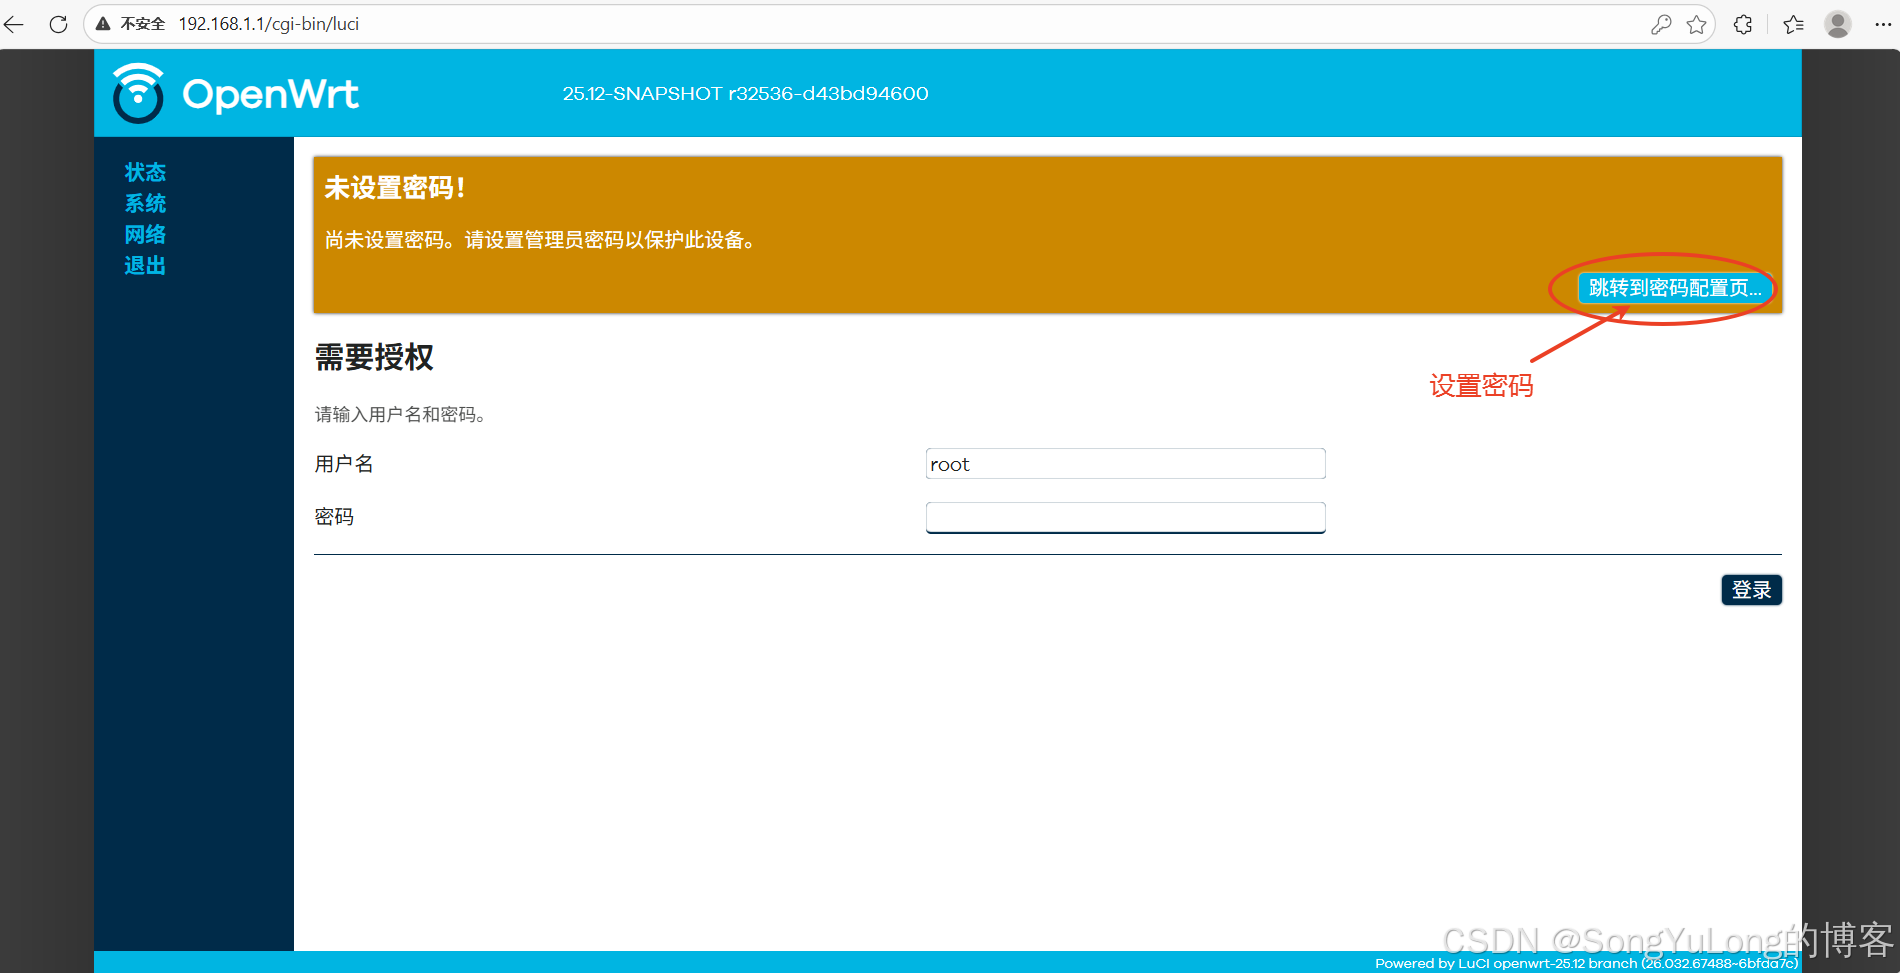Click the 请输入用户名和密码 prompt text
1900x973 pixels.
pos(400,414)
